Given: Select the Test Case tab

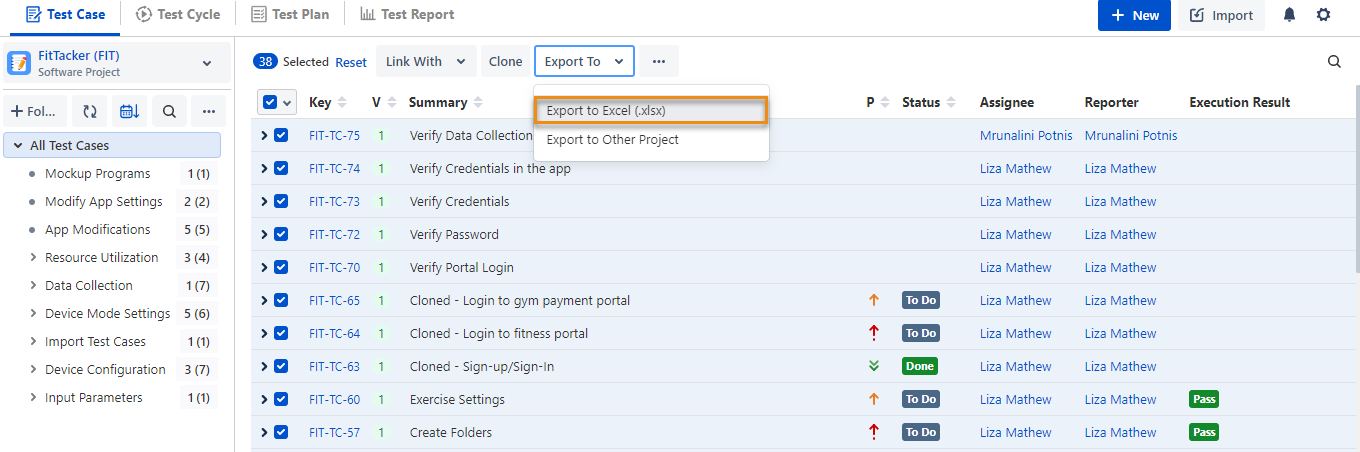Looking at the screenshot, I should [65, 14].
